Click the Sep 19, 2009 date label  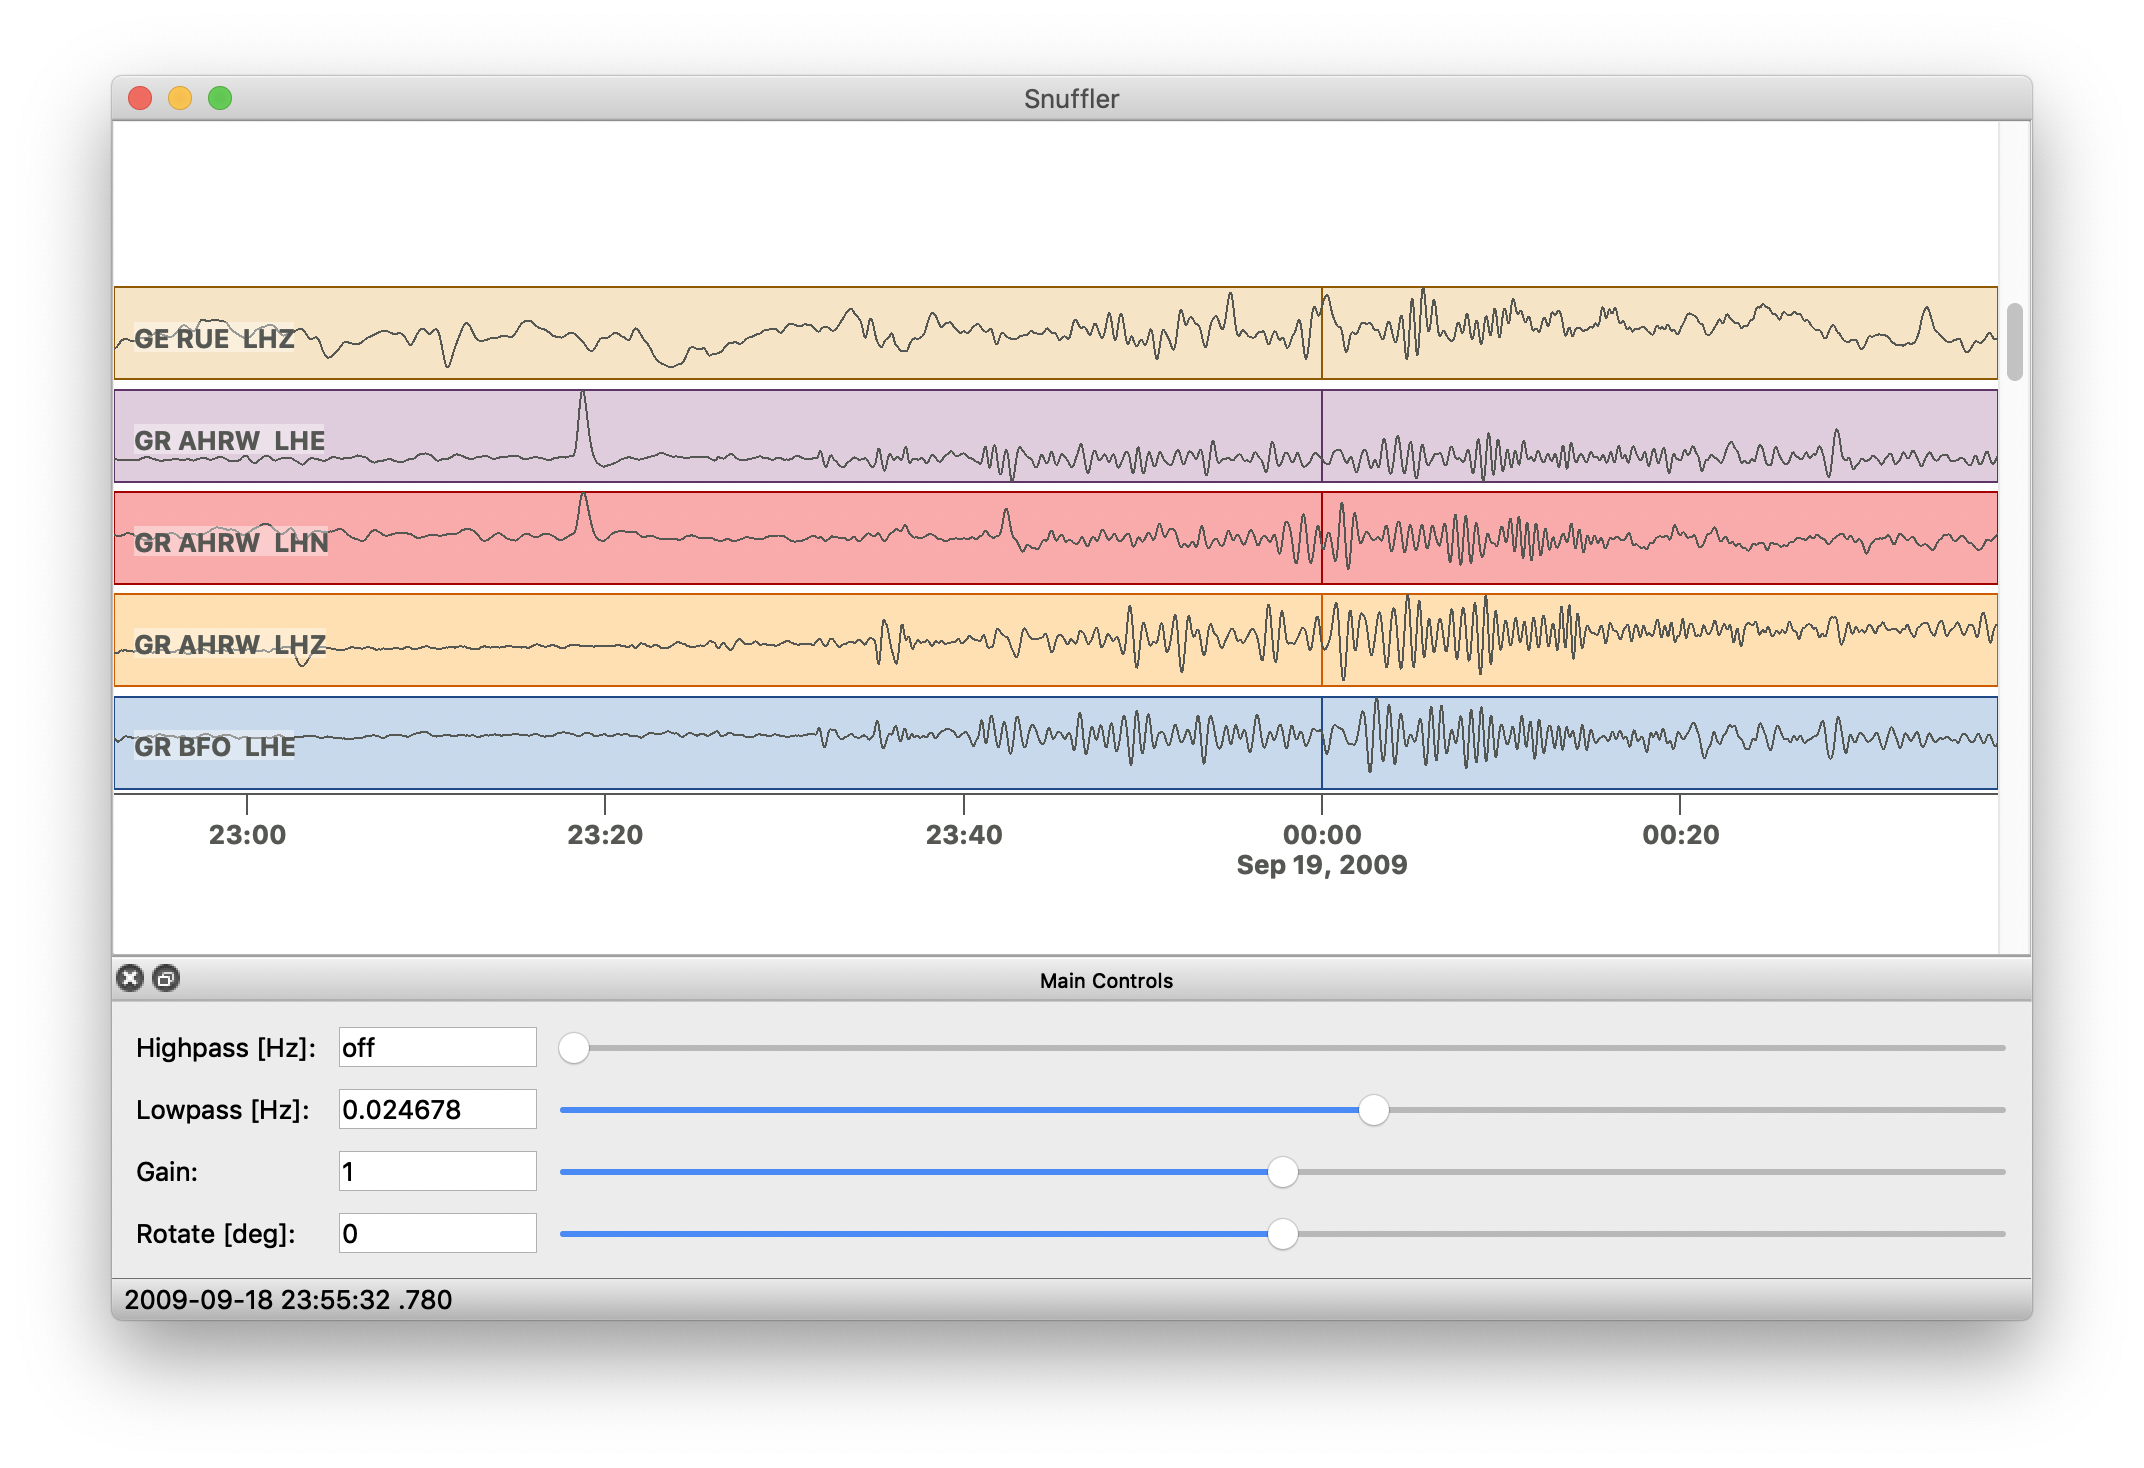pyautogui.click(x=1322, y=865)
